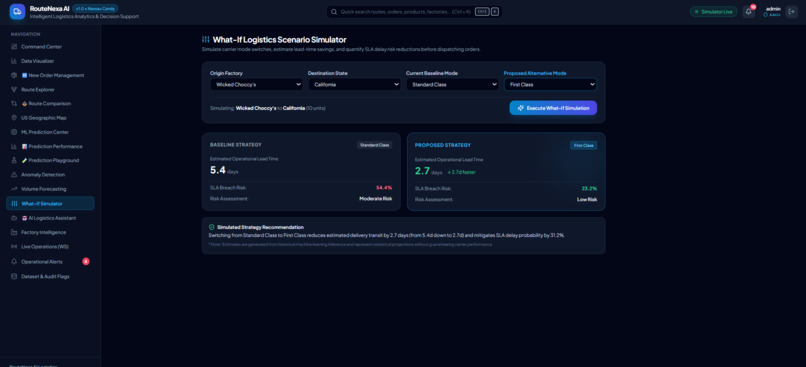Click the Volume Forecasting trend icon

point(14,189)
